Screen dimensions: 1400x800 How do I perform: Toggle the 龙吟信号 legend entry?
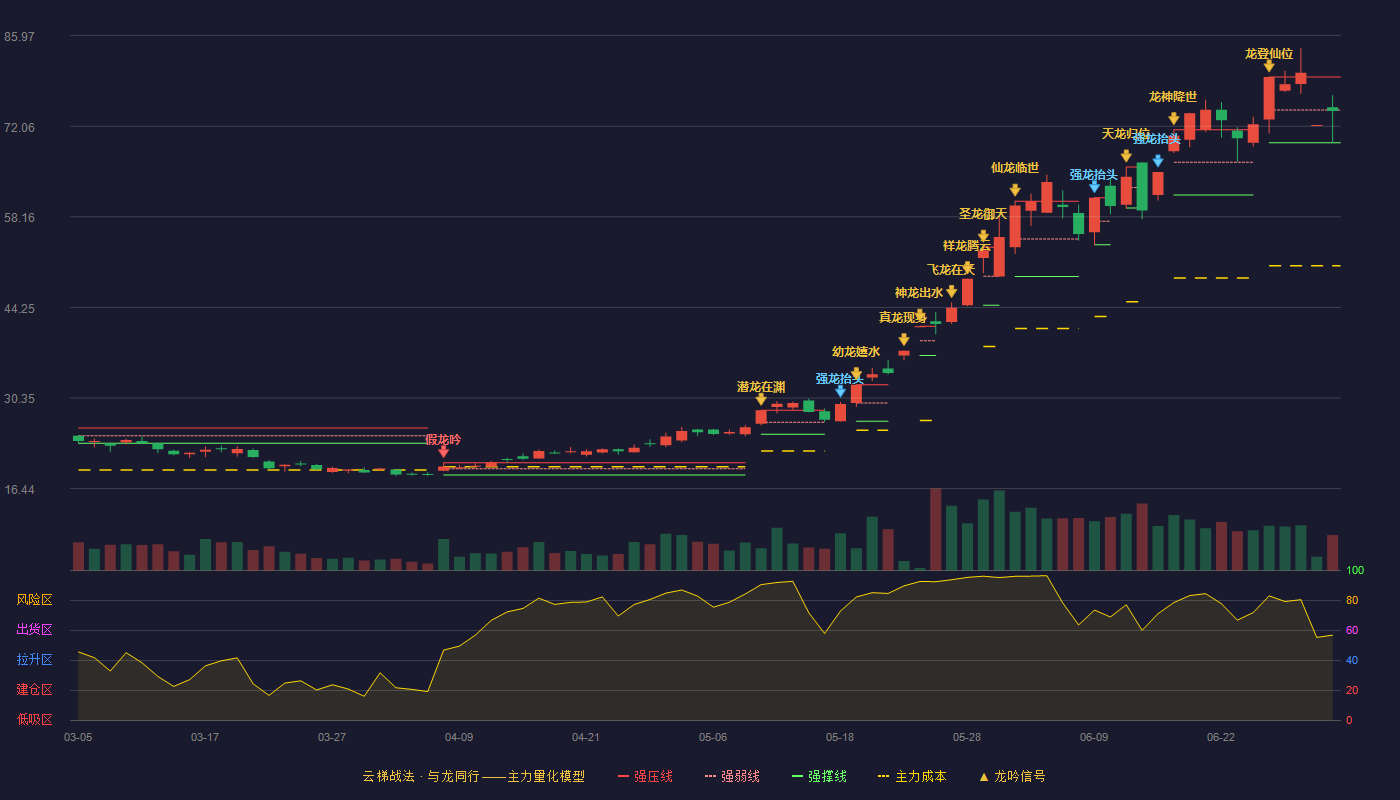coord(1012,776)
